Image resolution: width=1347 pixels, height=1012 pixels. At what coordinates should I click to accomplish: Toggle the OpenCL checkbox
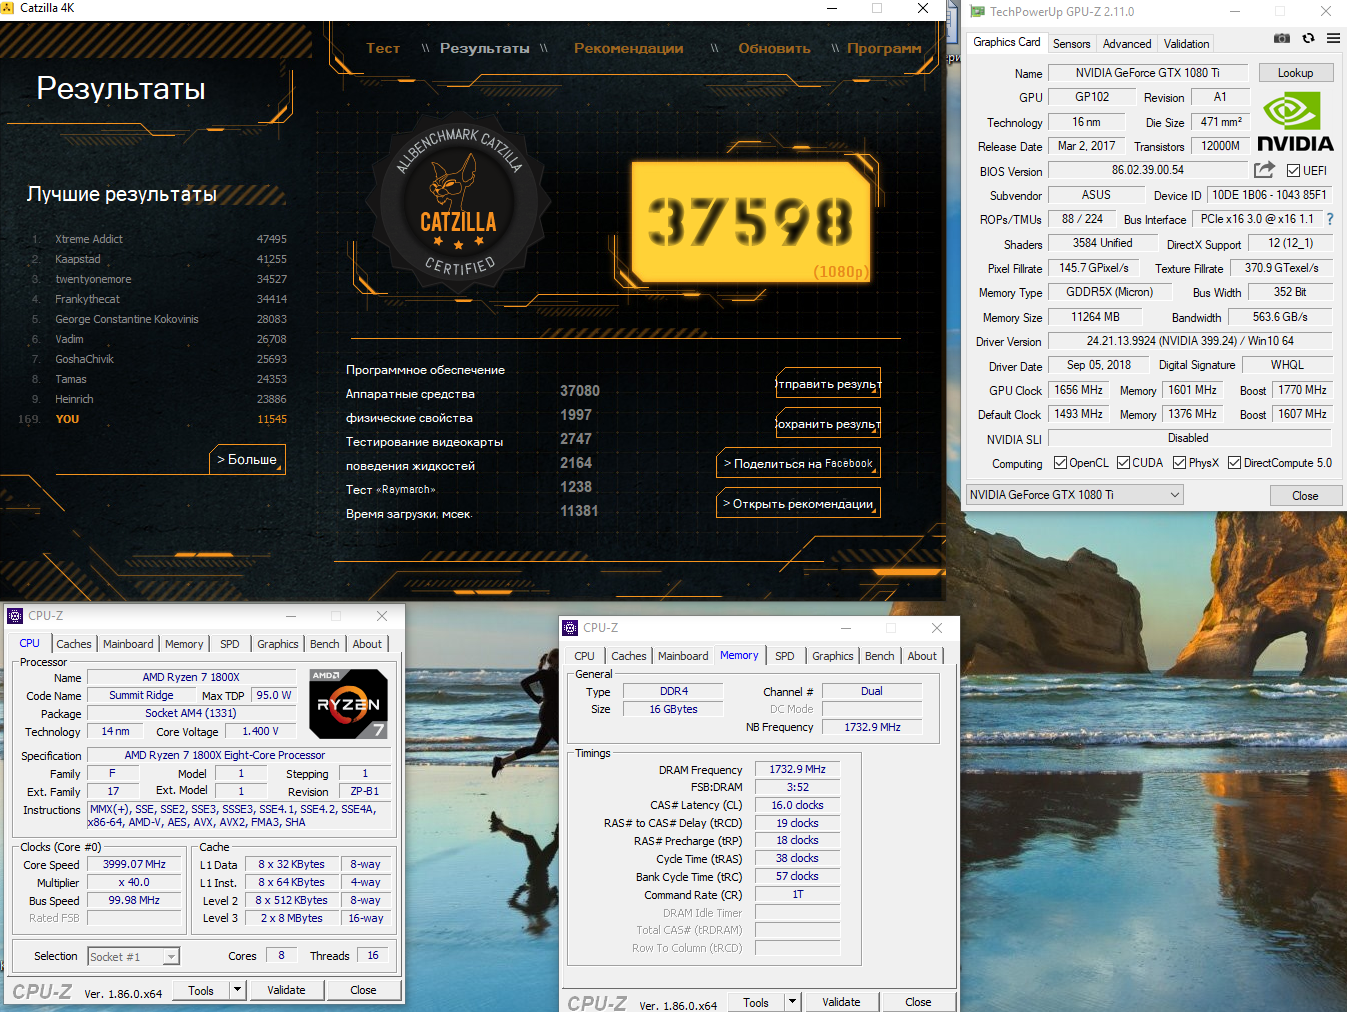1060,463
